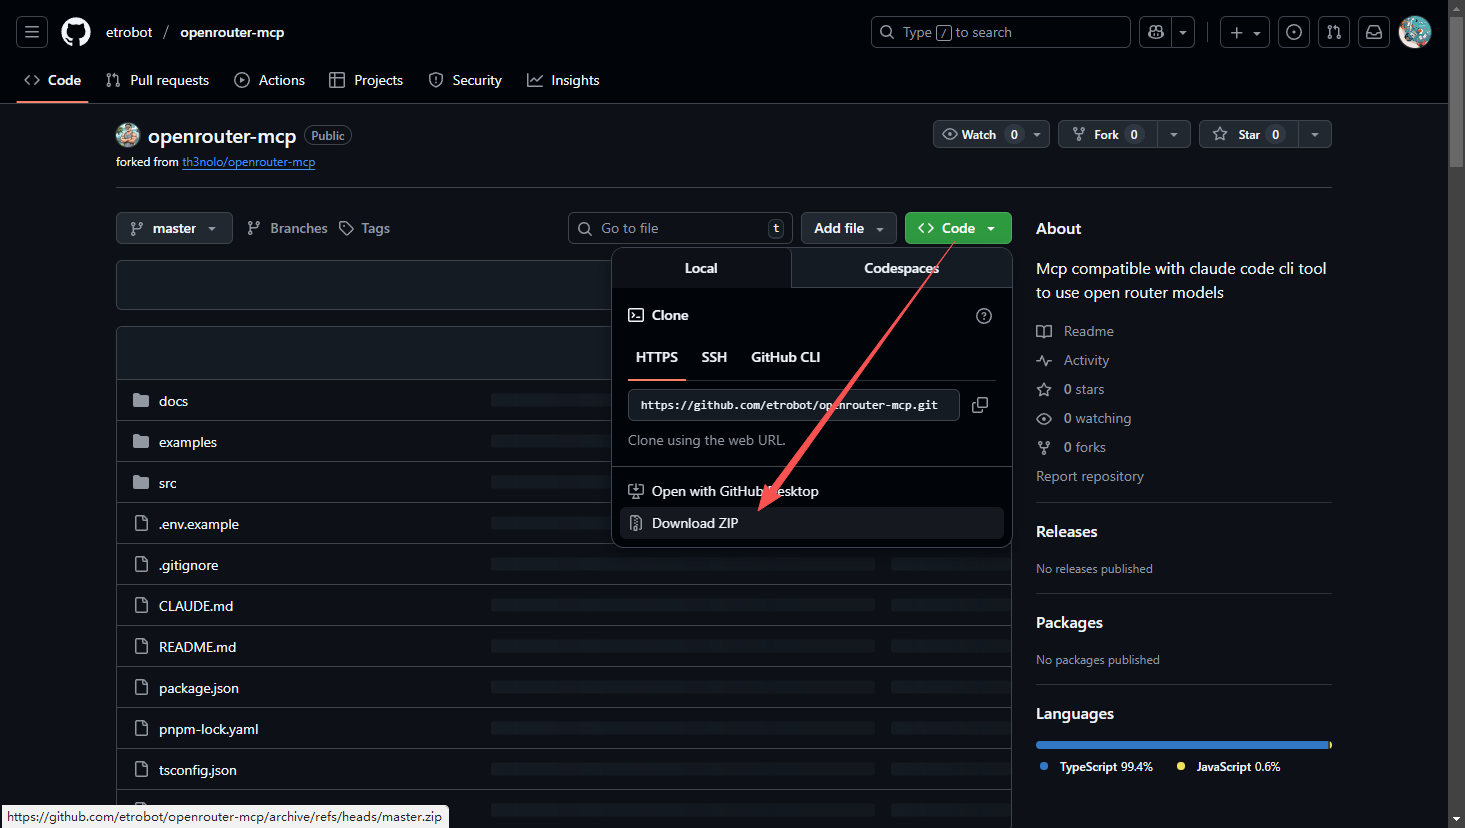The width and height of the screenshot is (1465, 828).
Task: Select the Codespaces tab in clone popup
Action: coord(901,268)
